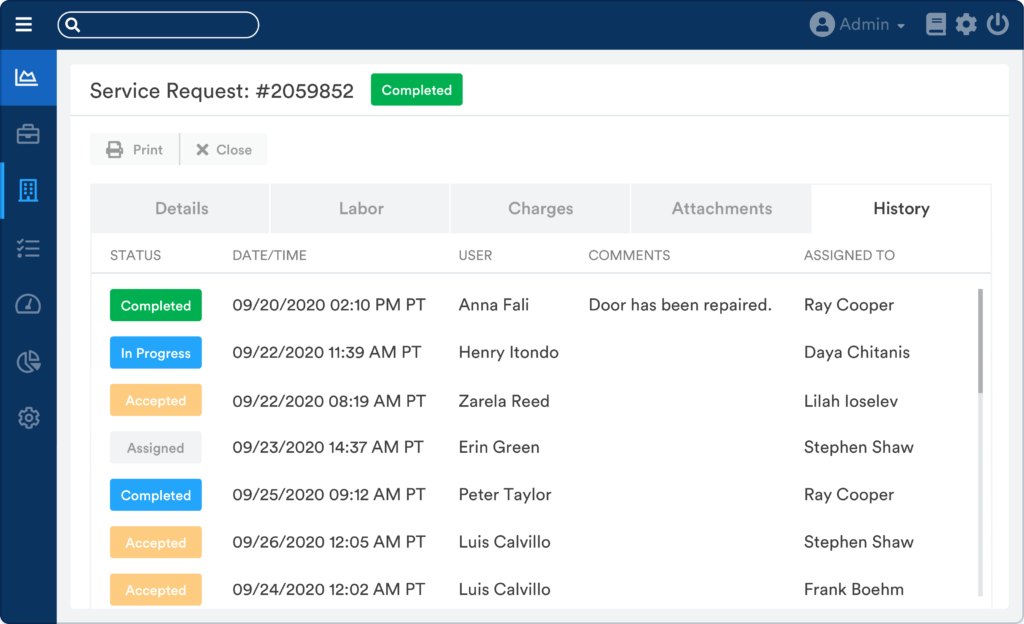The height and width of the screenshot is (624, 1024).
Task: Open the documentation book icon
Action: pos(936,25)
